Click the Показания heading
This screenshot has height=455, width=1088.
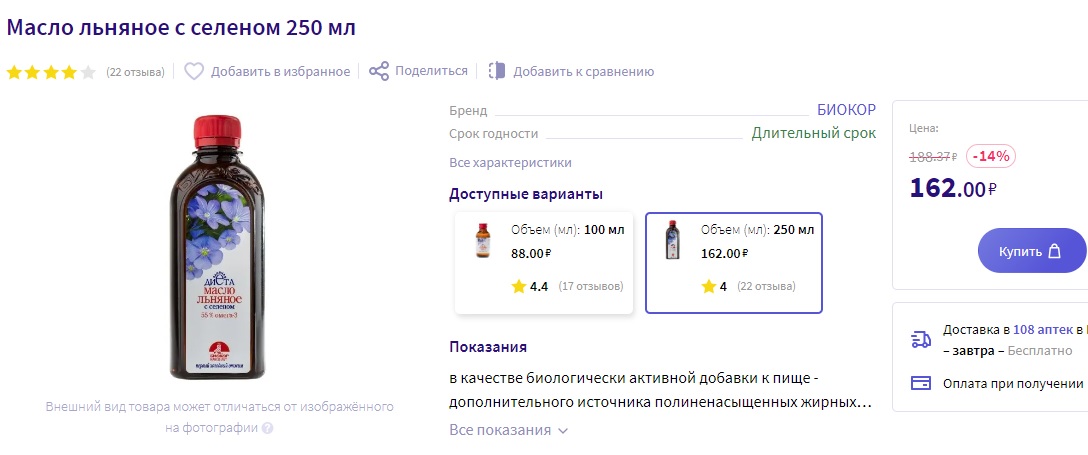coord(488,347)
